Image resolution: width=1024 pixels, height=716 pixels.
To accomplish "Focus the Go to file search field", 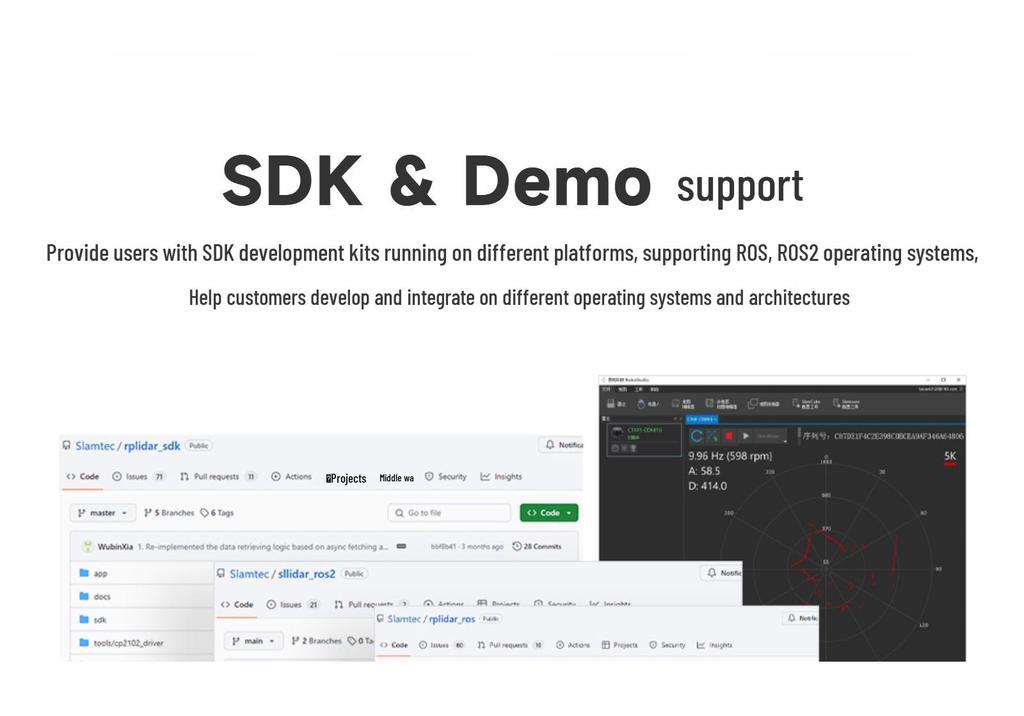I will 449,513.
